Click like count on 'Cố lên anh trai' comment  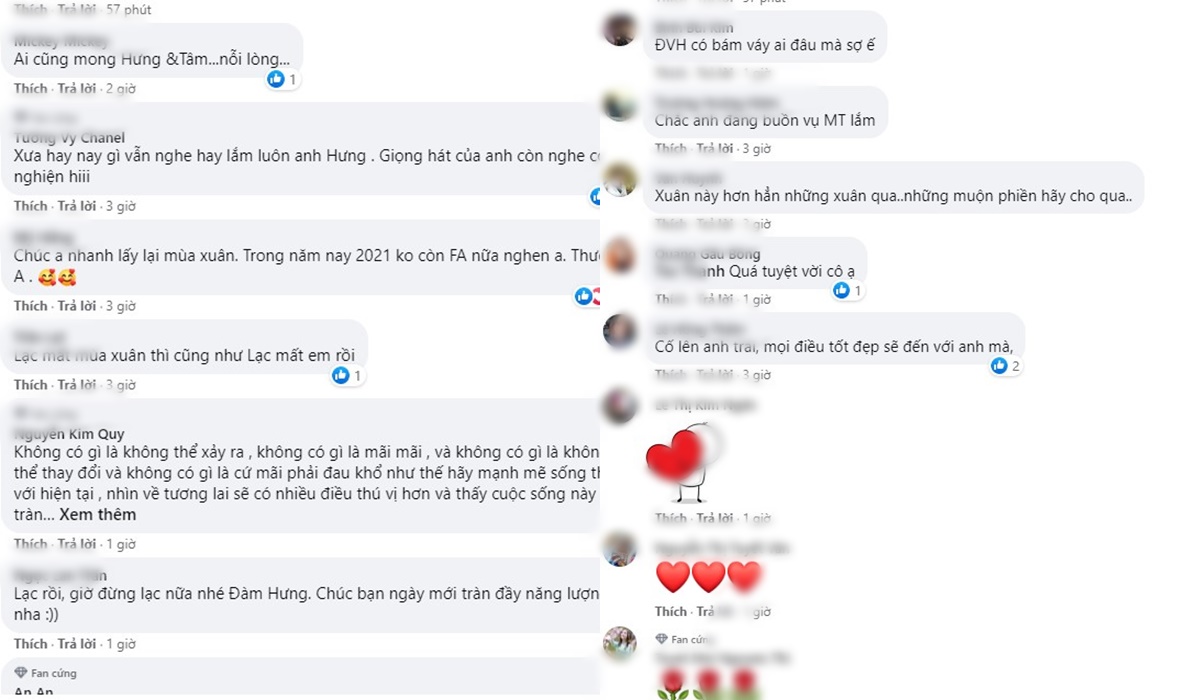pos(1015,366)
